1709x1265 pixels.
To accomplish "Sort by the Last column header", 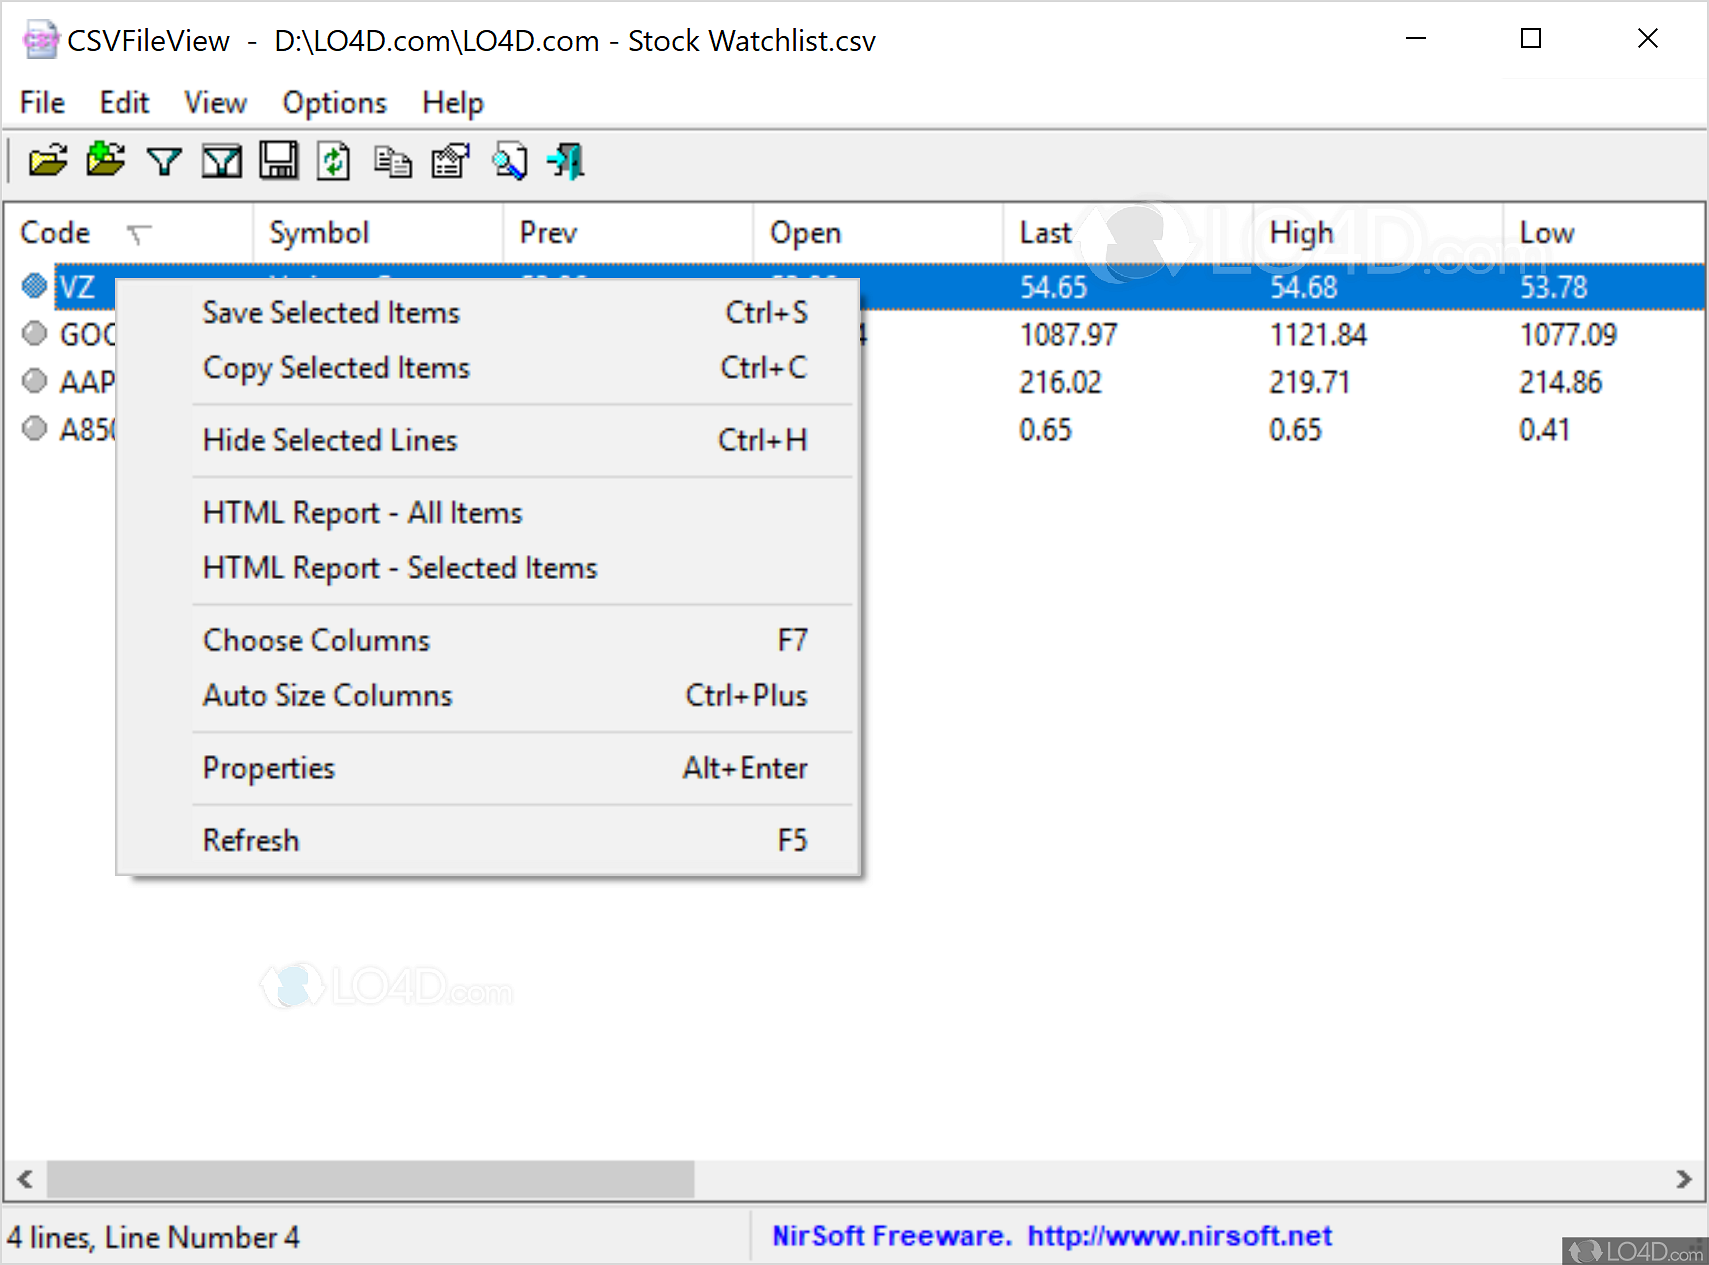I will tap(1128, 233).
